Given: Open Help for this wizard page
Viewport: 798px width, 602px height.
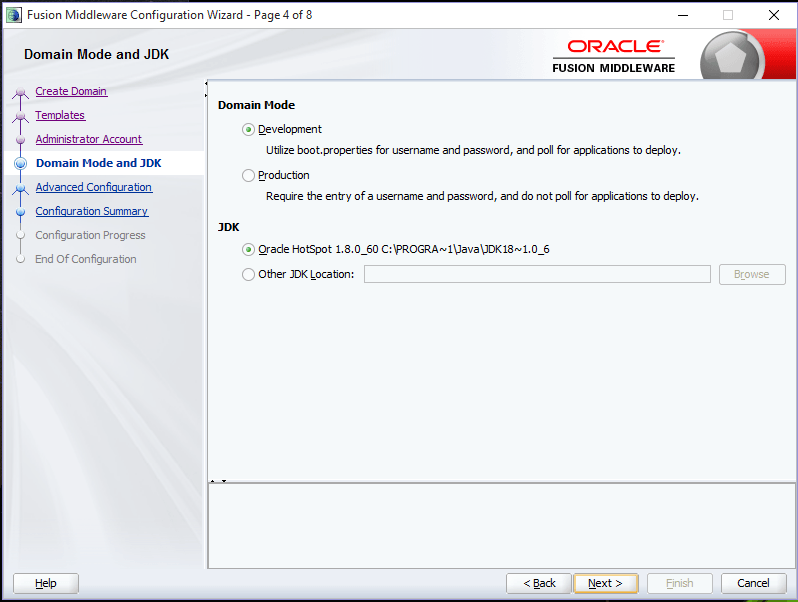Looking at the screenshot, I should 46,583.
